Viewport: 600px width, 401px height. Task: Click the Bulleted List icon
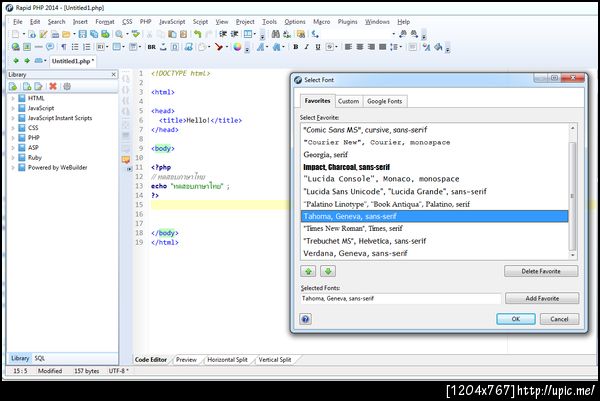tap(75, 47)
